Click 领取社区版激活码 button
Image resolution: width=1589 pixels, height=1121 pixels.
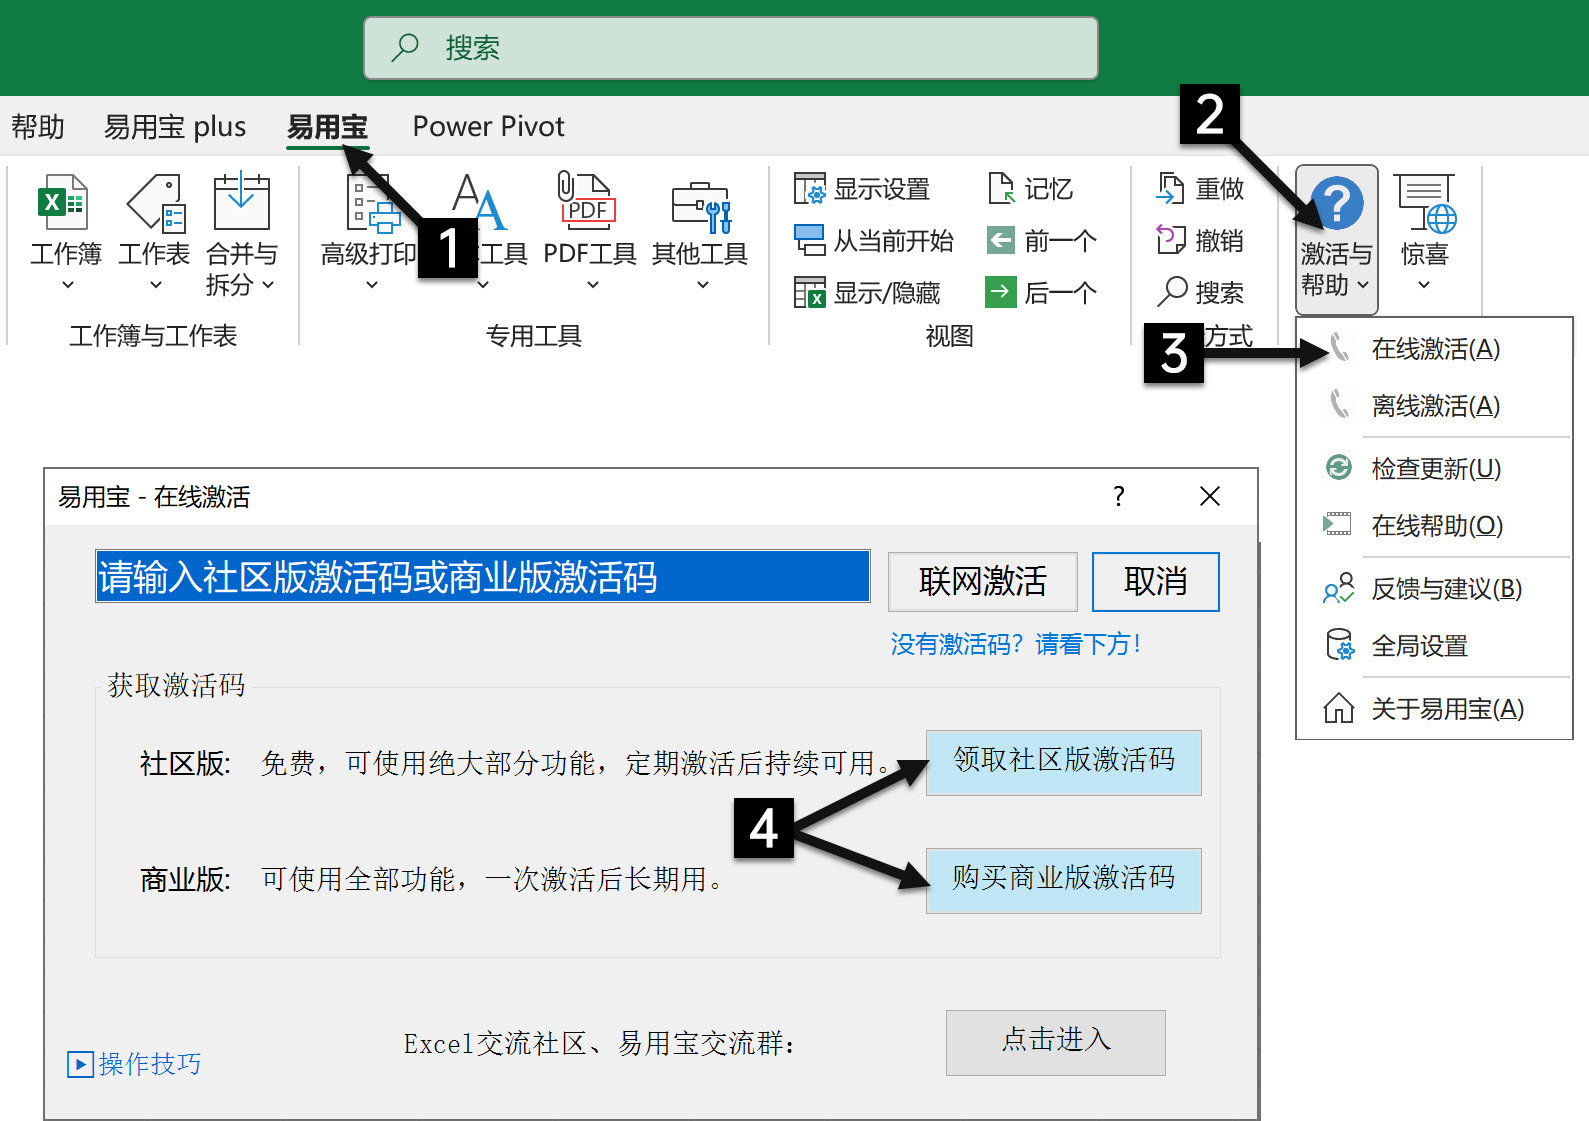pyautogui.click(x=1063, y=762)
